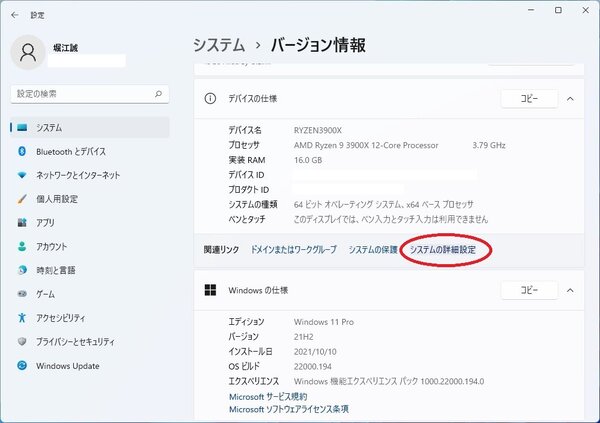Screen dimensions: 600x423
Task: Click the privacy shield icon
Action: pos(22,341)
